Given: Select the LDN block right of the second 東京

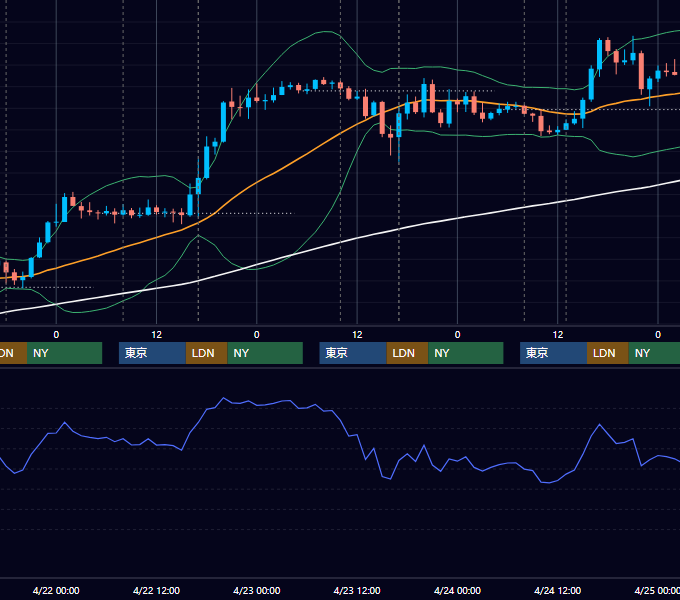Looking at the screenshot, I should 407,353.
